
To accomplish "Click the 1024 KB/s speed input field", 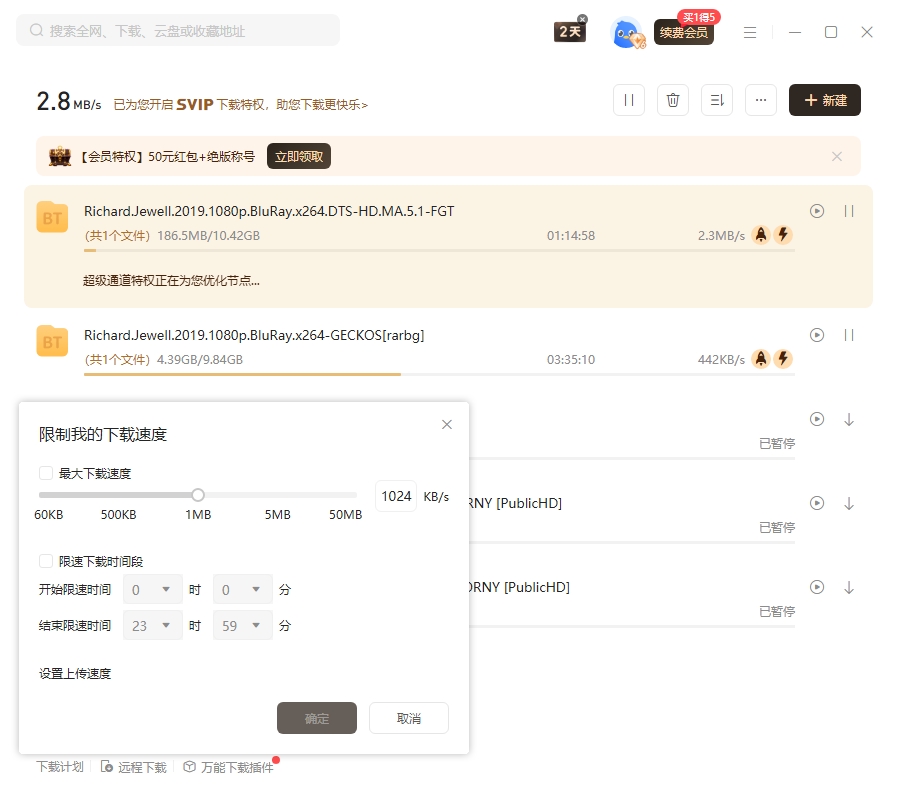I will coord(396,496).
